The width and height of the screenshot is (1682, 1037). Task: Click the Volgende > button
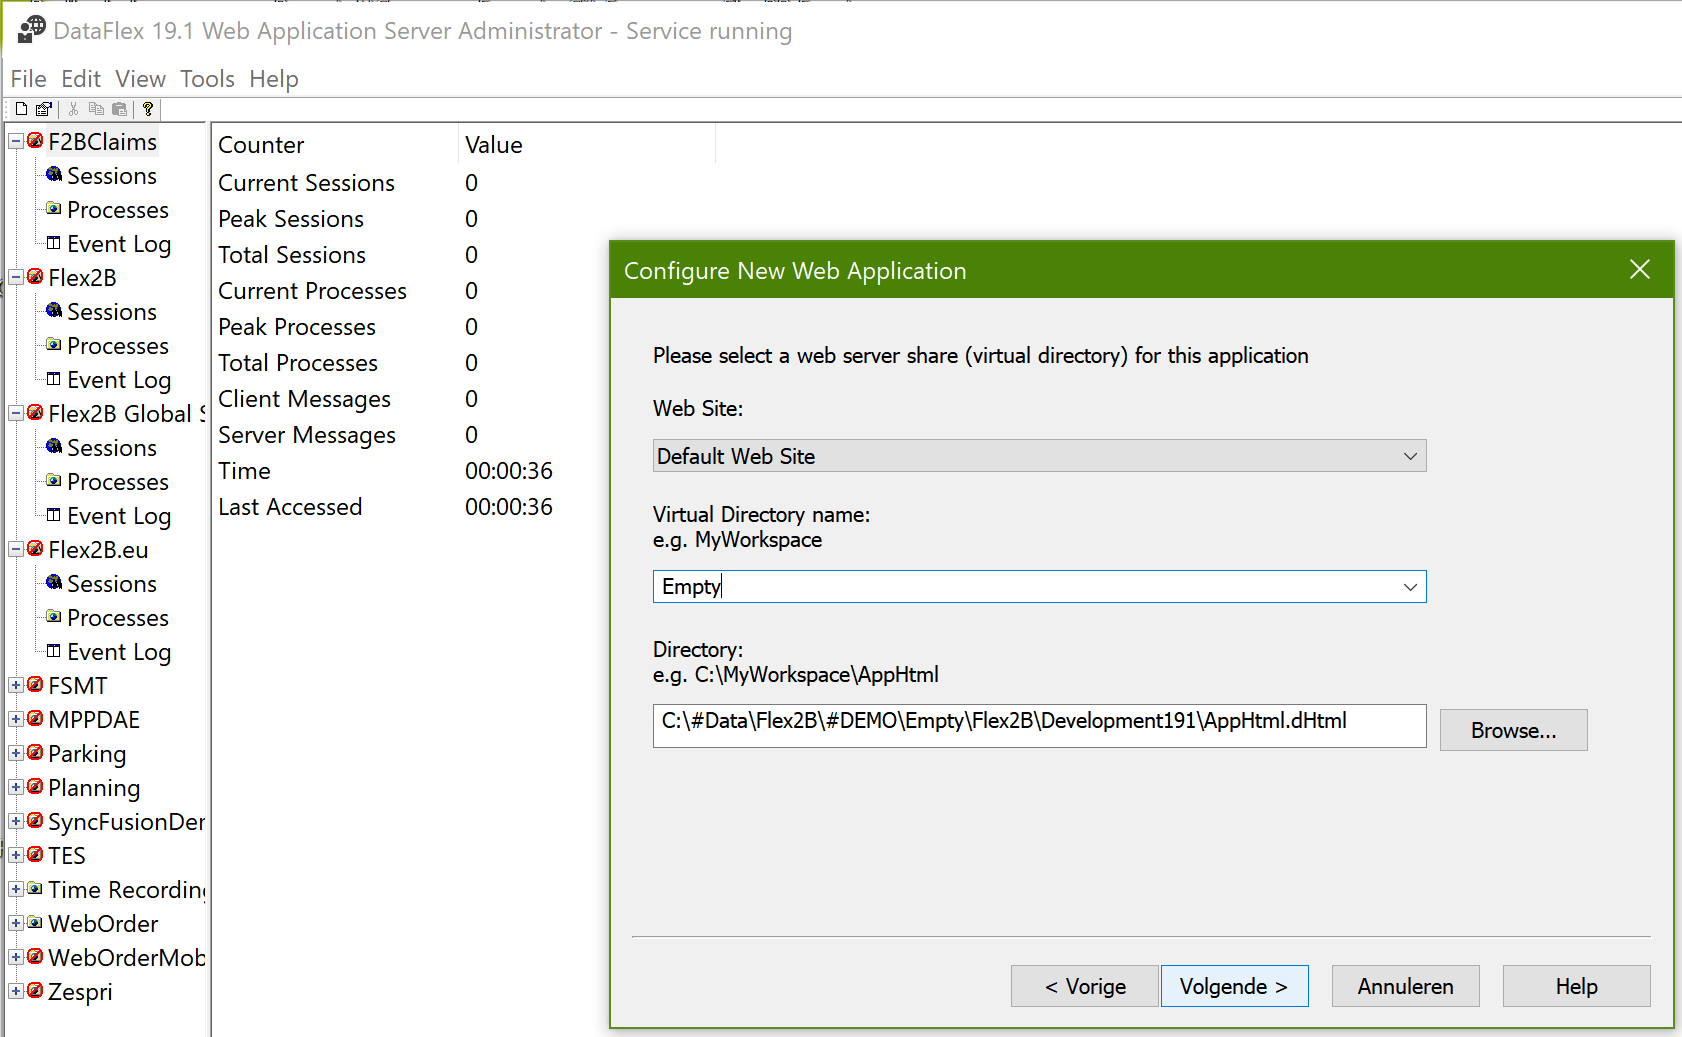pyautogui.click(x=1234, y=986)
